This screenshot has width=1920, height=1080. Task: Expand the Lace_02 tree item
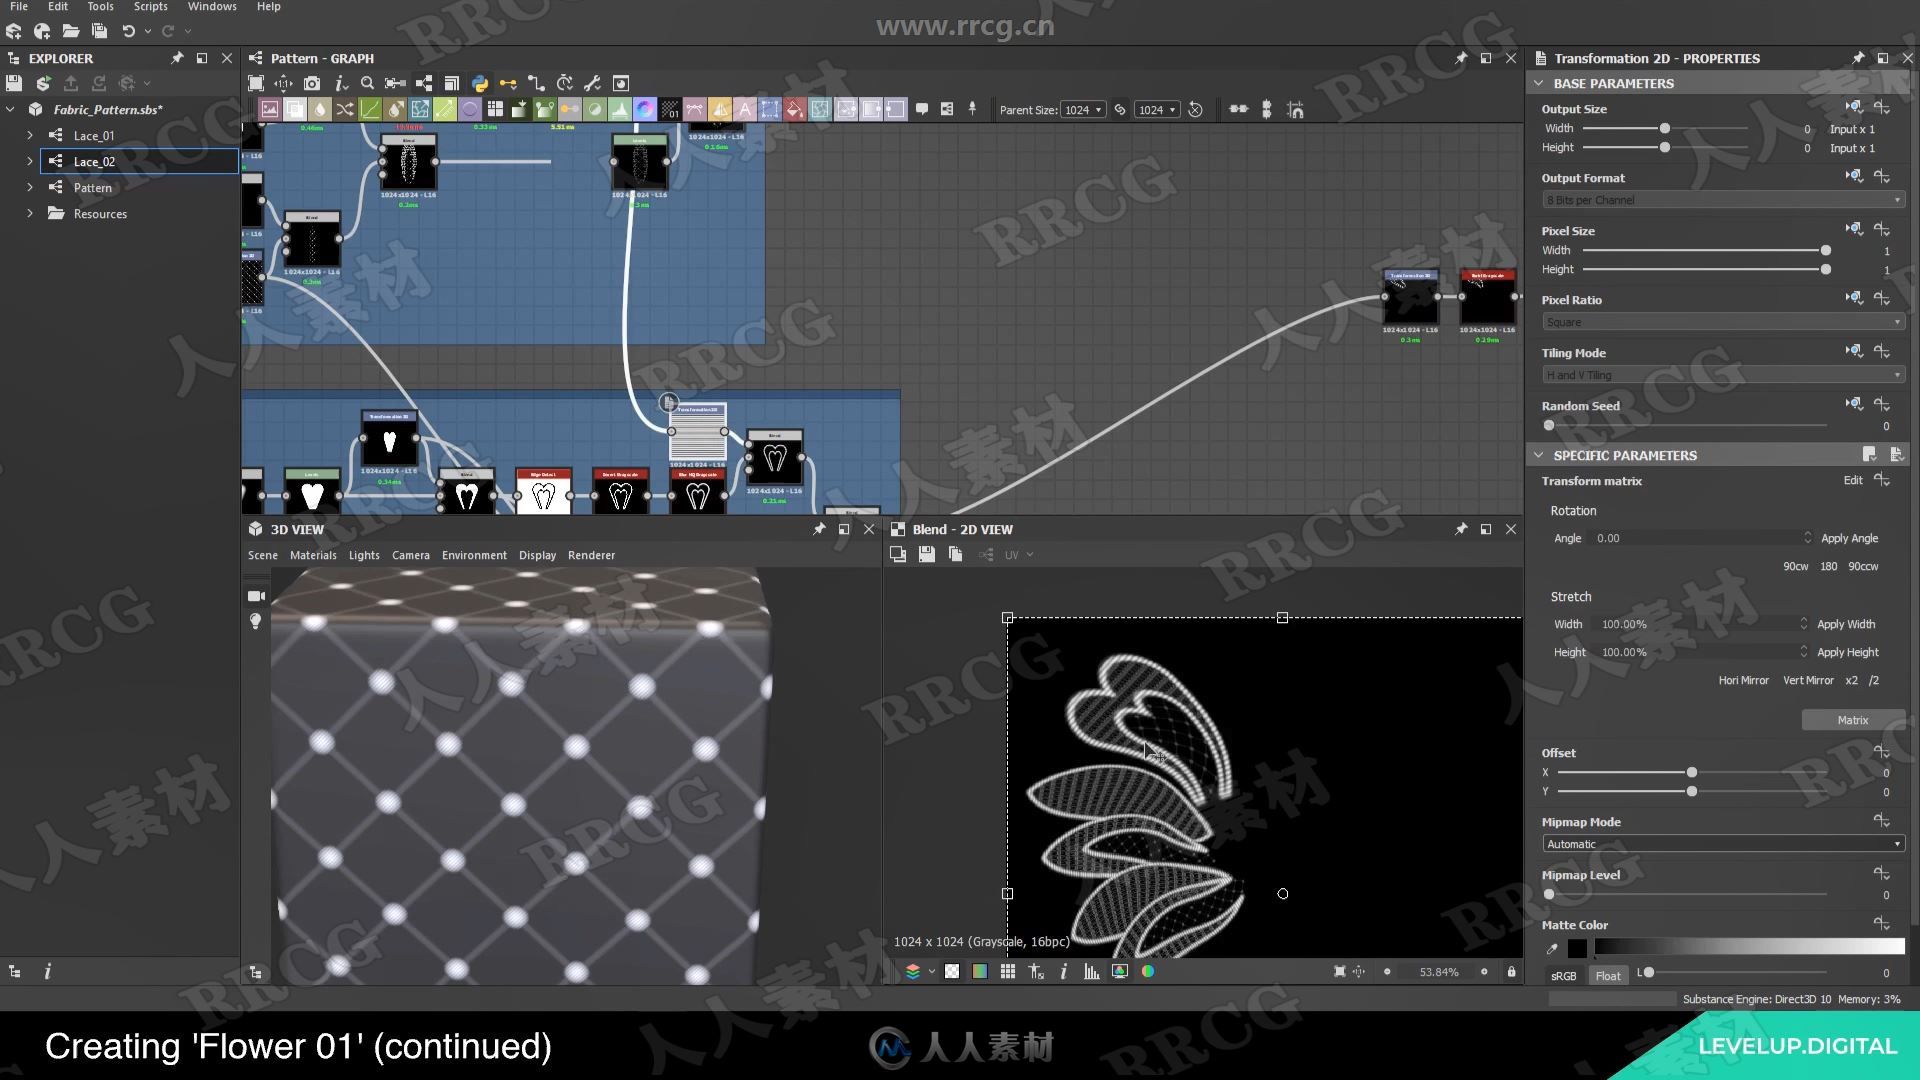(29, 161)
